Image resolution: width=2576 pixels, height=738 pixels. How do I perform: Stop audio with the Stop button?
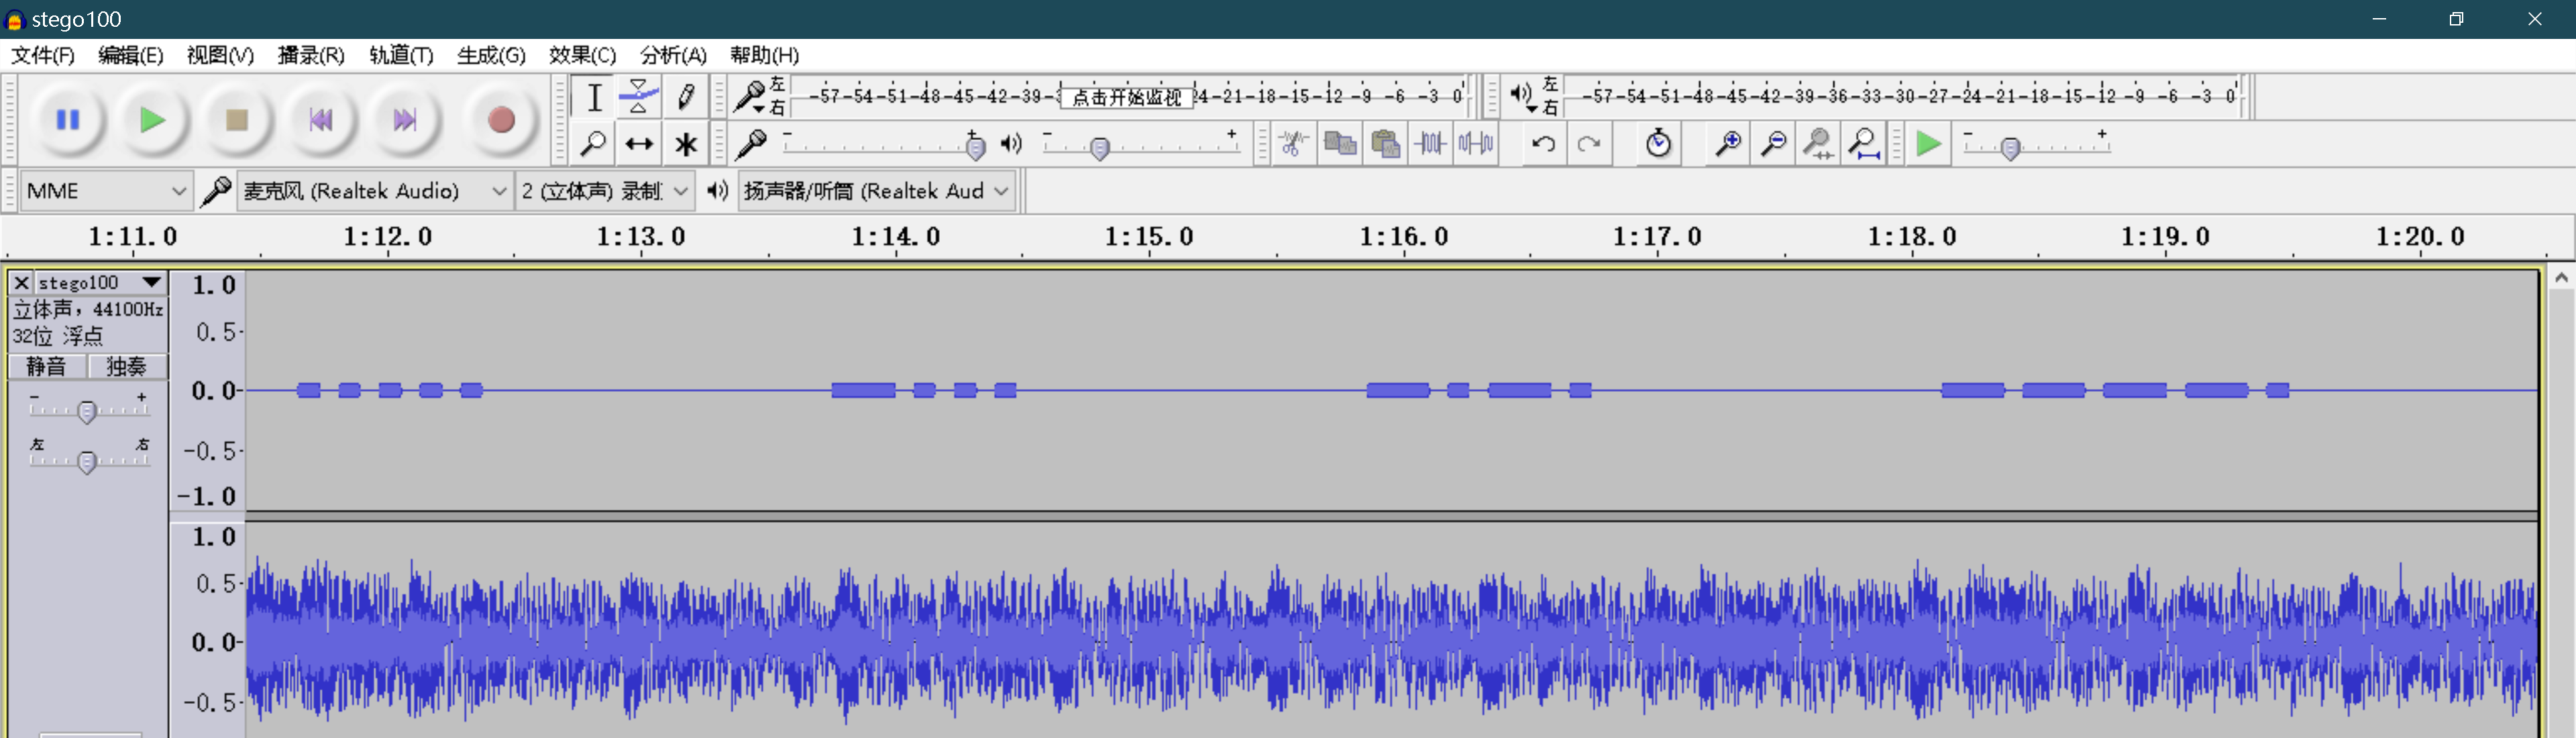pyautogui.click(x=236, y=120)
